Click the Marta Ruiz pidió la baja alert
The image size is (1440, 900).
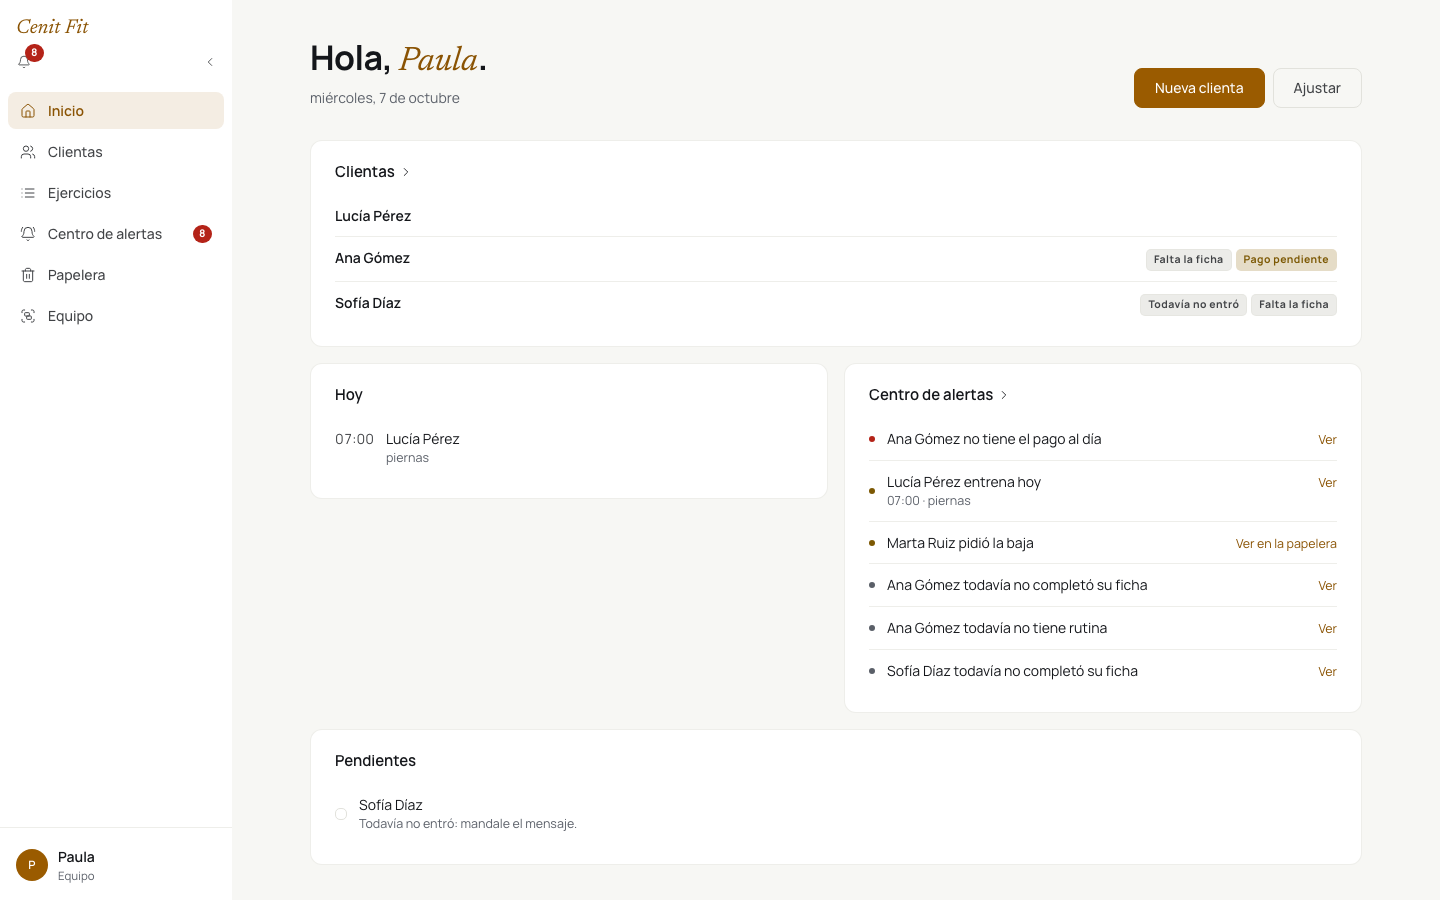960,543
